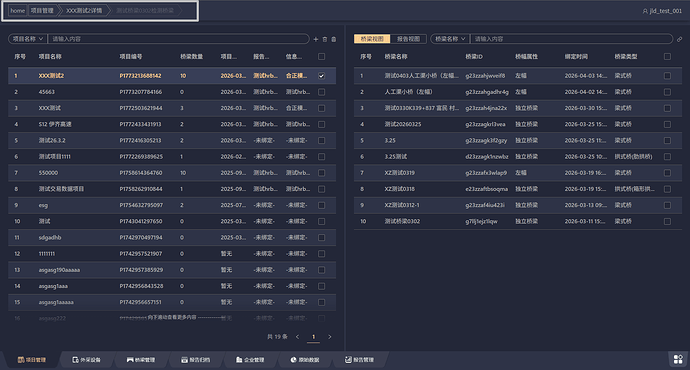690x370 pixels.
Task: Click the jld_test_001 username
Action: [x=665, y=11]
